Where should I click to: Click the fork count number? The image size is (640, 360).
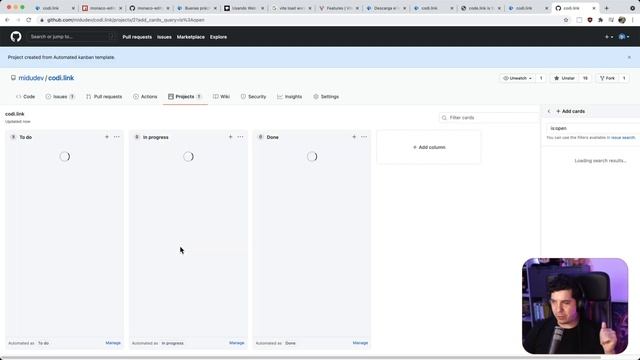[x=624, y=78]
